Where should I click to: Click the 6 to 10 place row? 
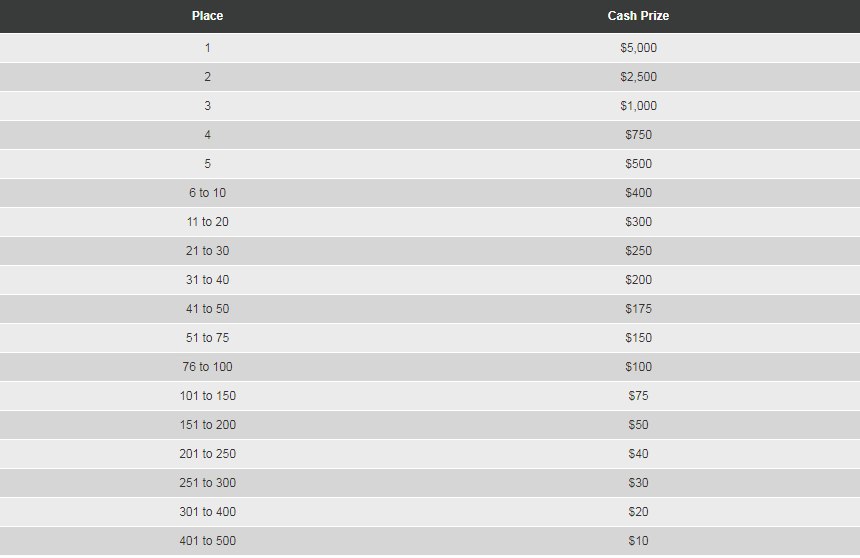[x=207, y=192]
